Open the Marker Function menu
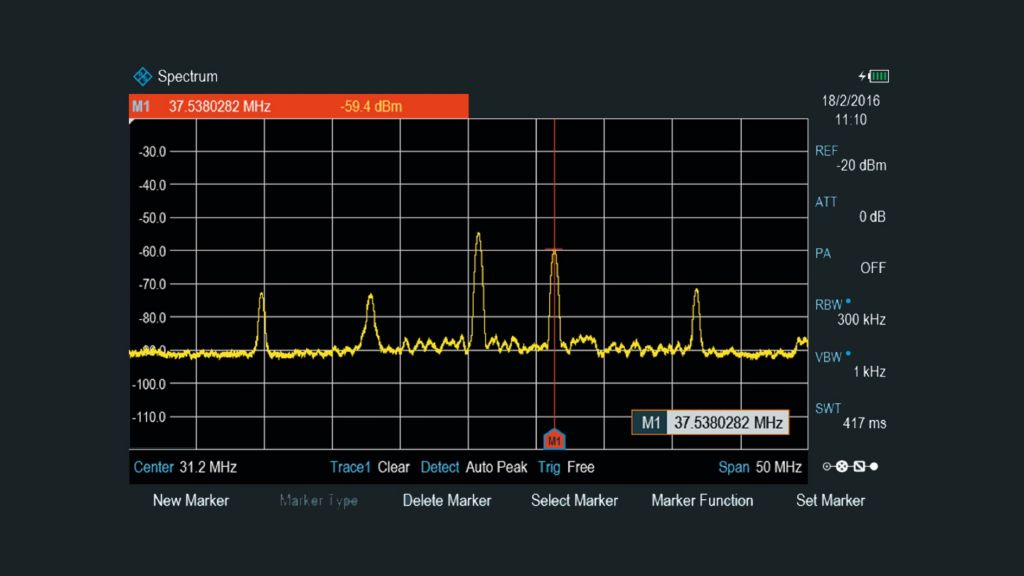This screenshot has width=1024, height=576. tap(702, 500)
